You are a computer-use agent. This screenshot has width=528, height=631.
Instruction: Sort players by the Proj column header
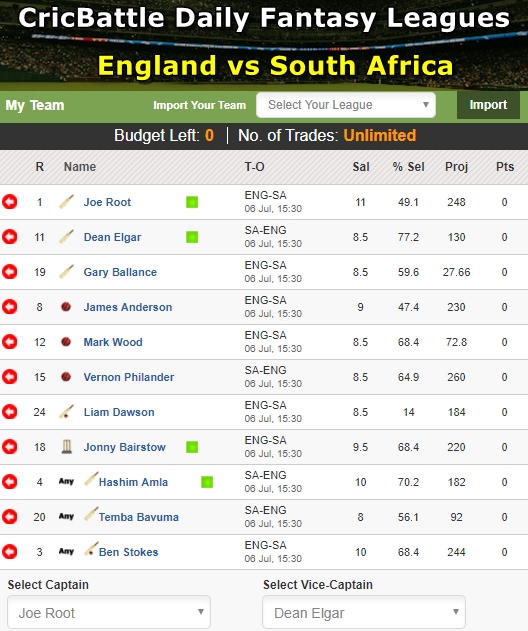456,167
